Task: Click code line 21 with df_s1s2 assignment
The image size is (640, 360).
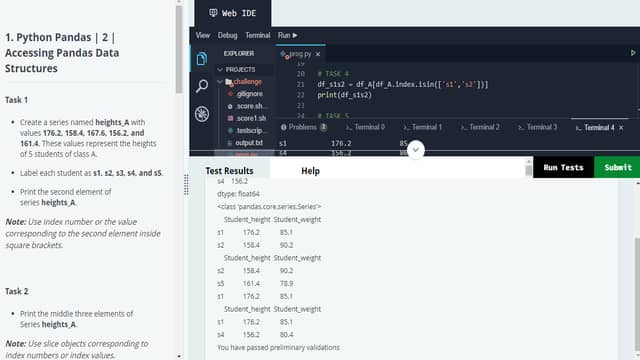Action: [402, 84]
